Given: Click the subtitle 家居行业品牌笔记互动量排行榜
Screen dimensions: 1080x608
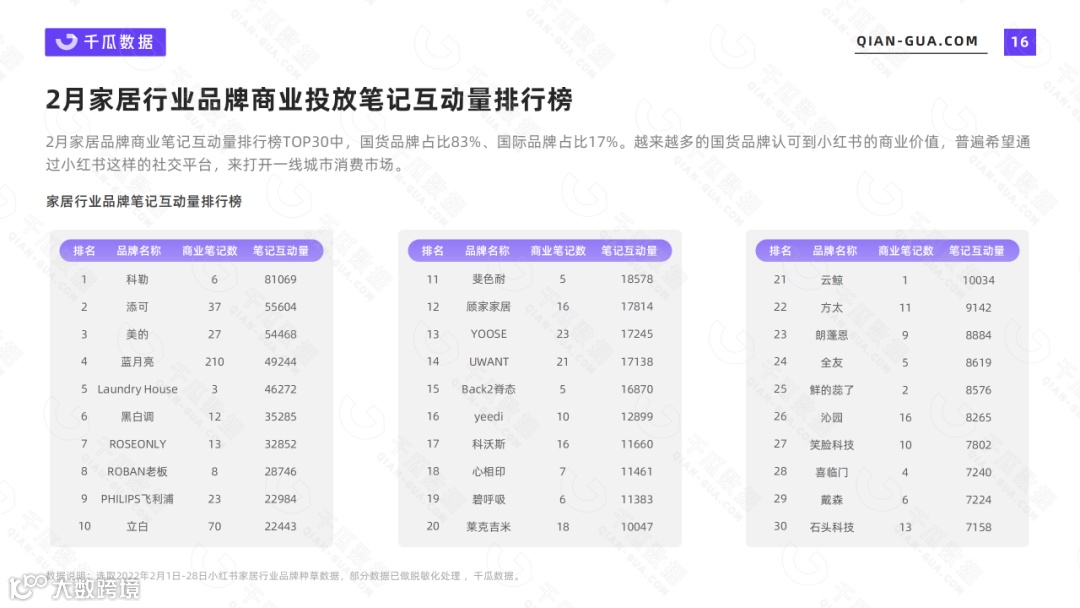Looking at the screenshot, I should click(x=144, y=201).
